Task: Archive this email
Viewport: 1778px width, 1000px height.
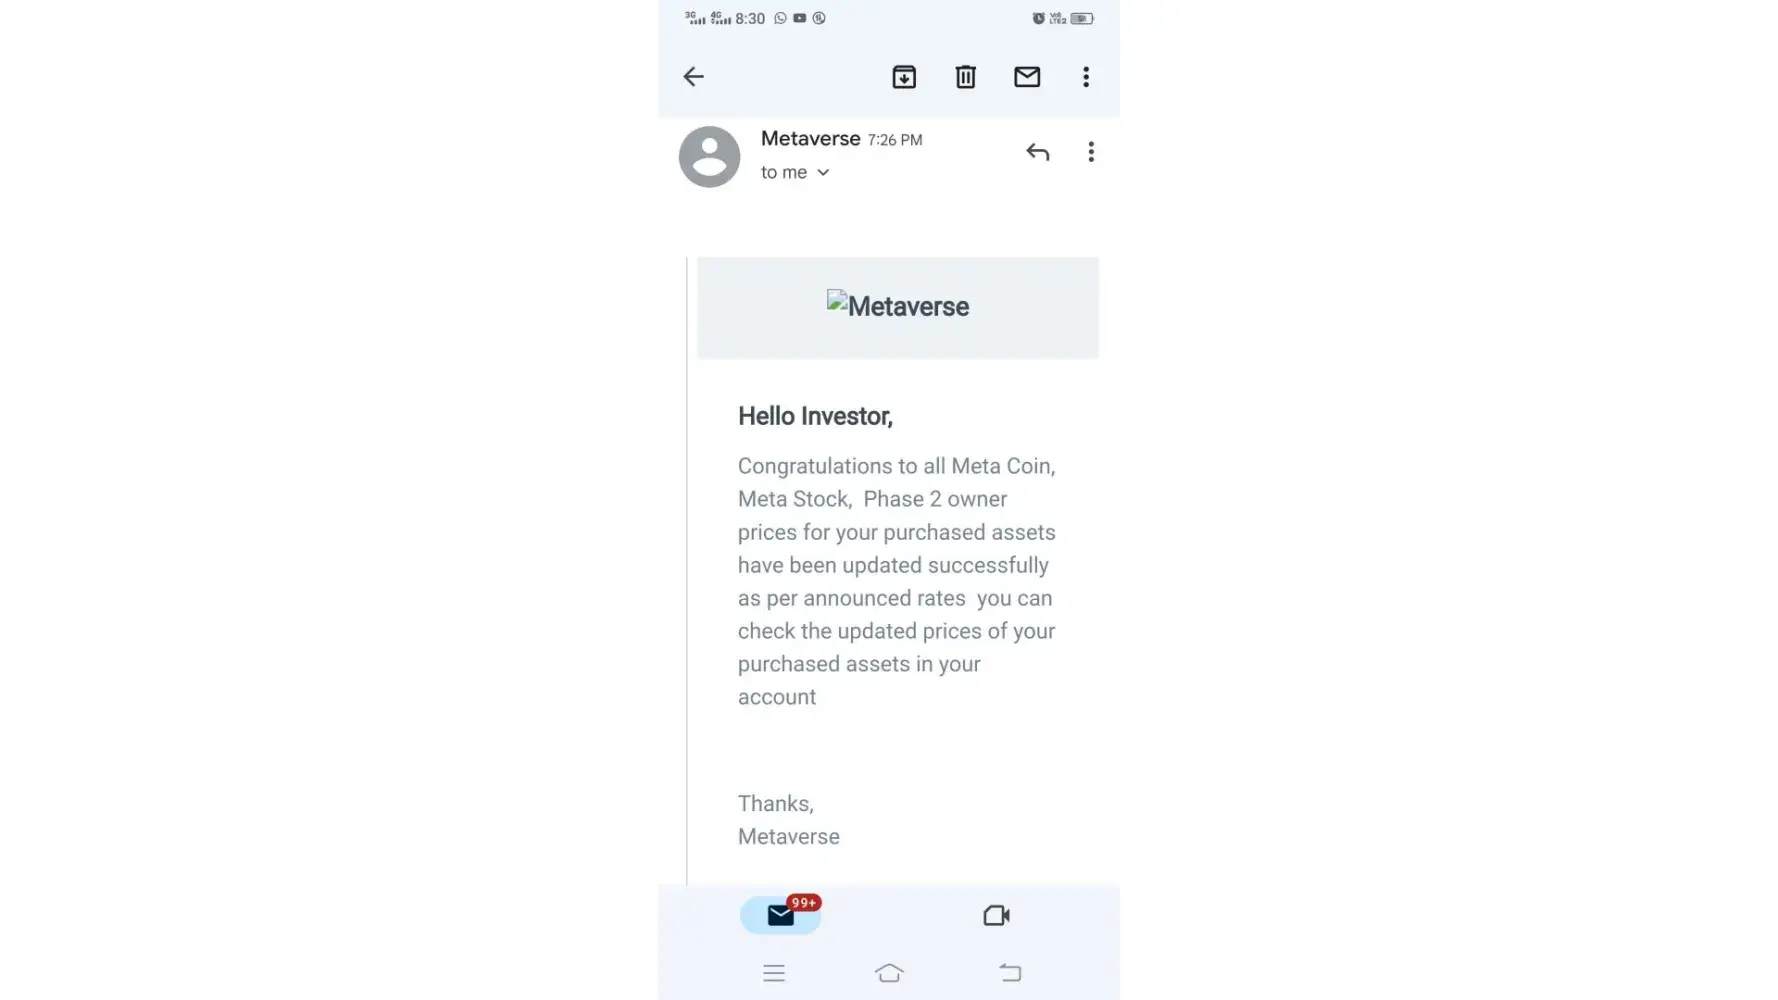Action: click(x=904, y=77)
